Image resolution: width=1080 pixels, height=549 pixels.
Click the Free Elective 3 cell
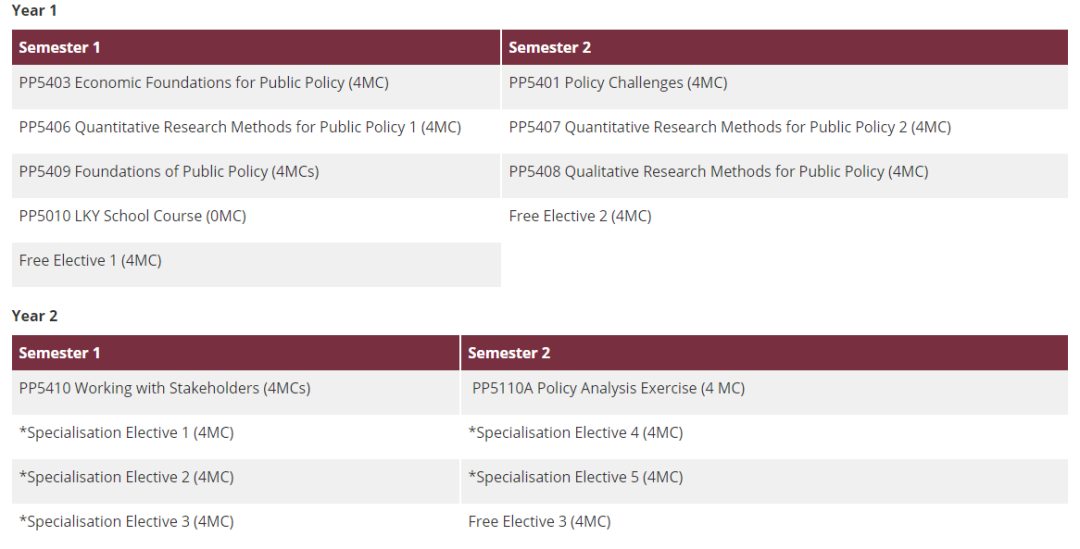539,522
